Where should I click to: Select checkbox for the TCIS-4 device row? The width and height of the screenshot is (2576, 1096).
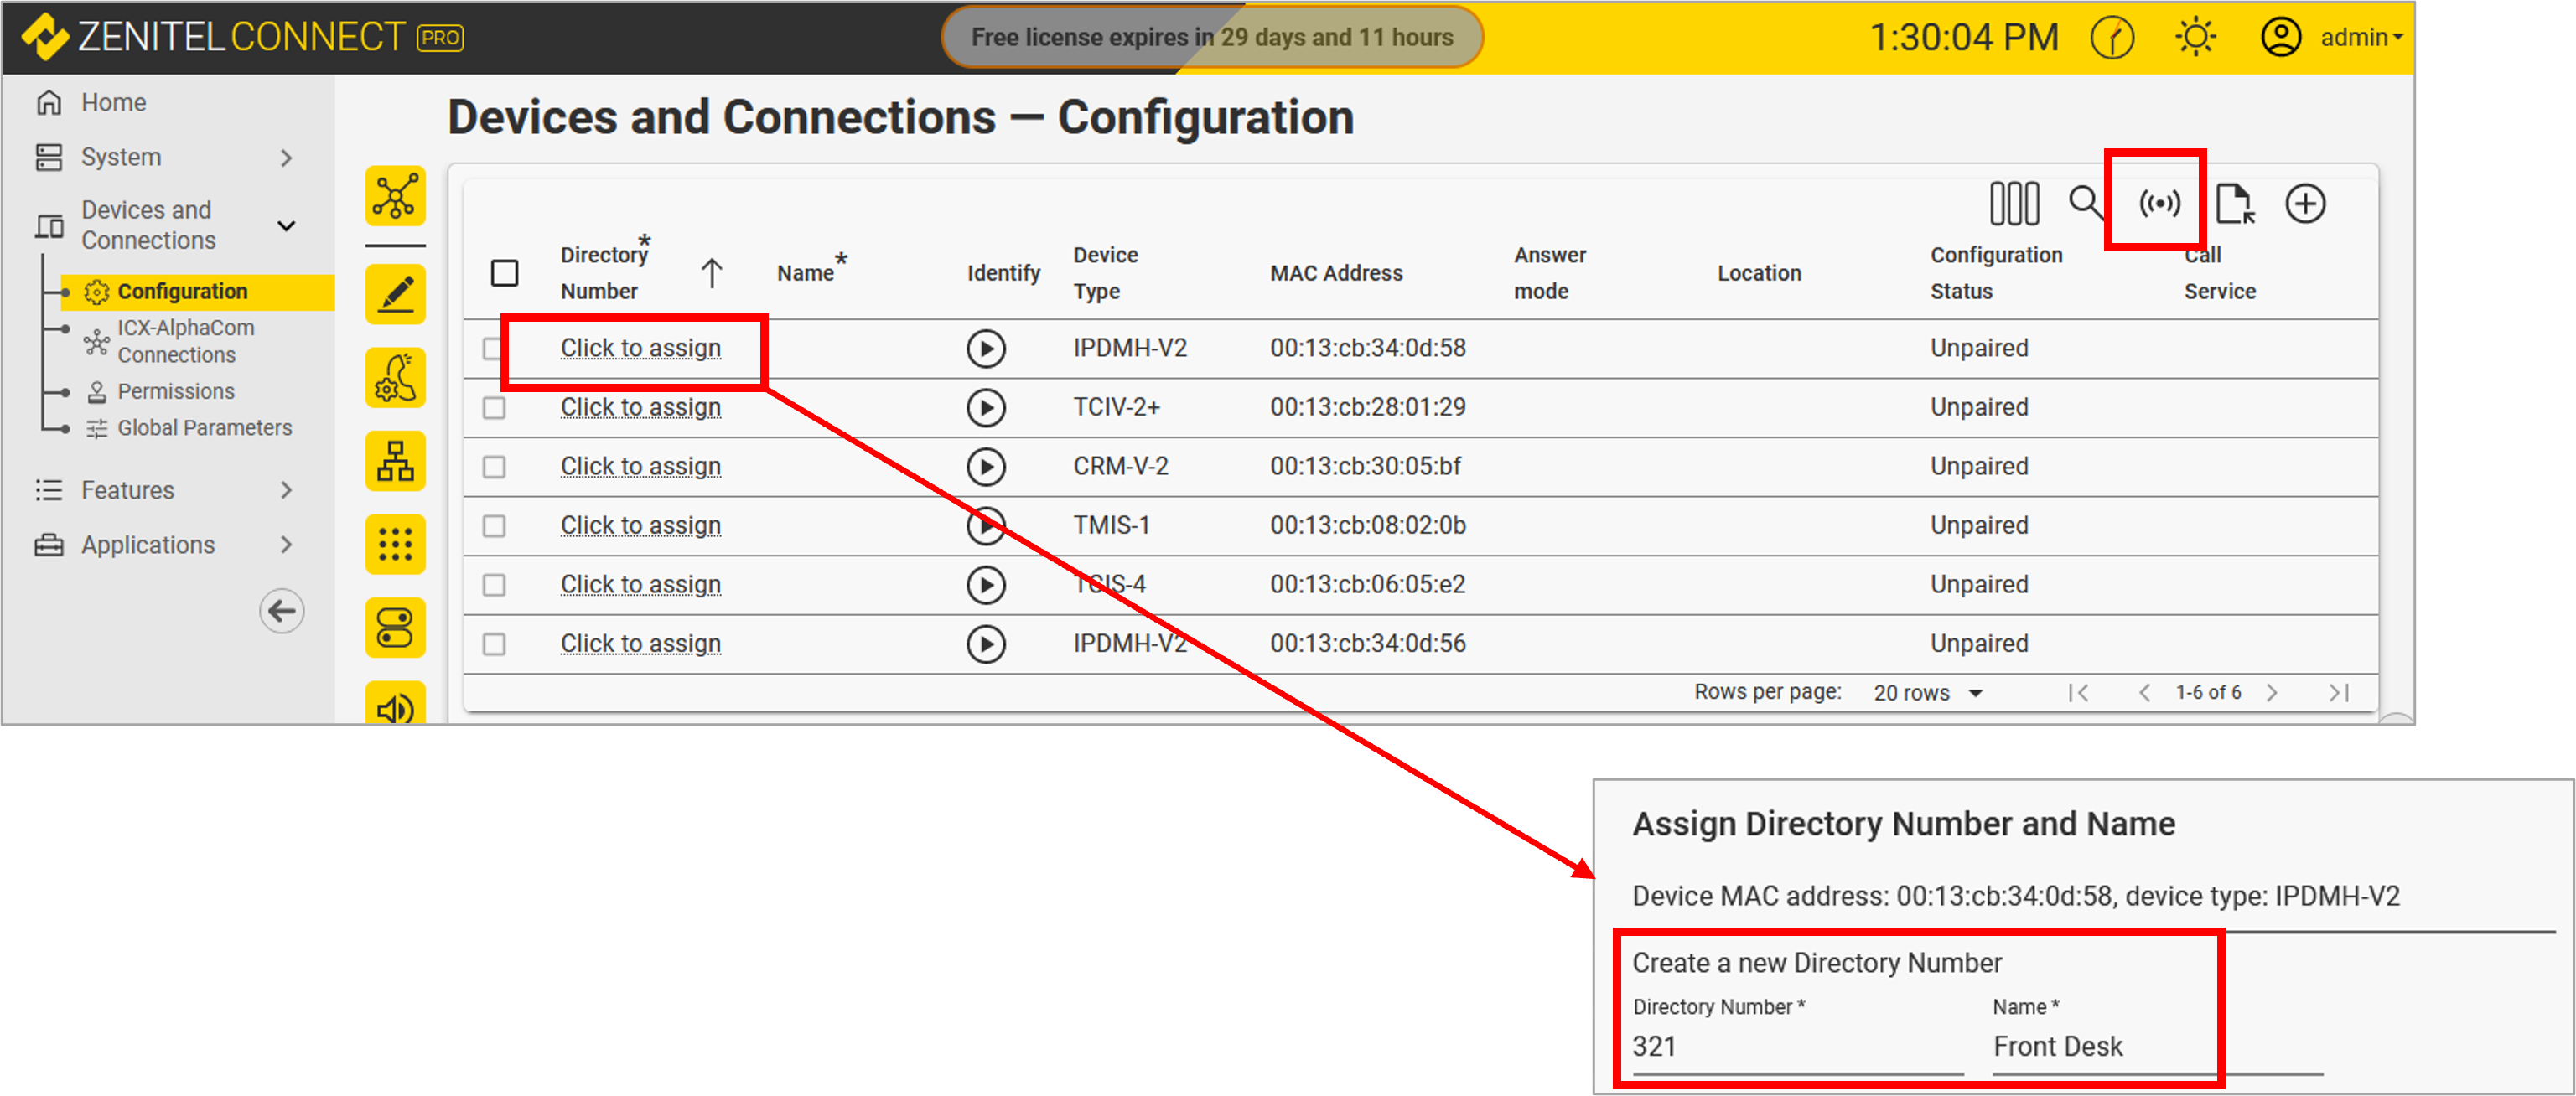pos(494,585)
